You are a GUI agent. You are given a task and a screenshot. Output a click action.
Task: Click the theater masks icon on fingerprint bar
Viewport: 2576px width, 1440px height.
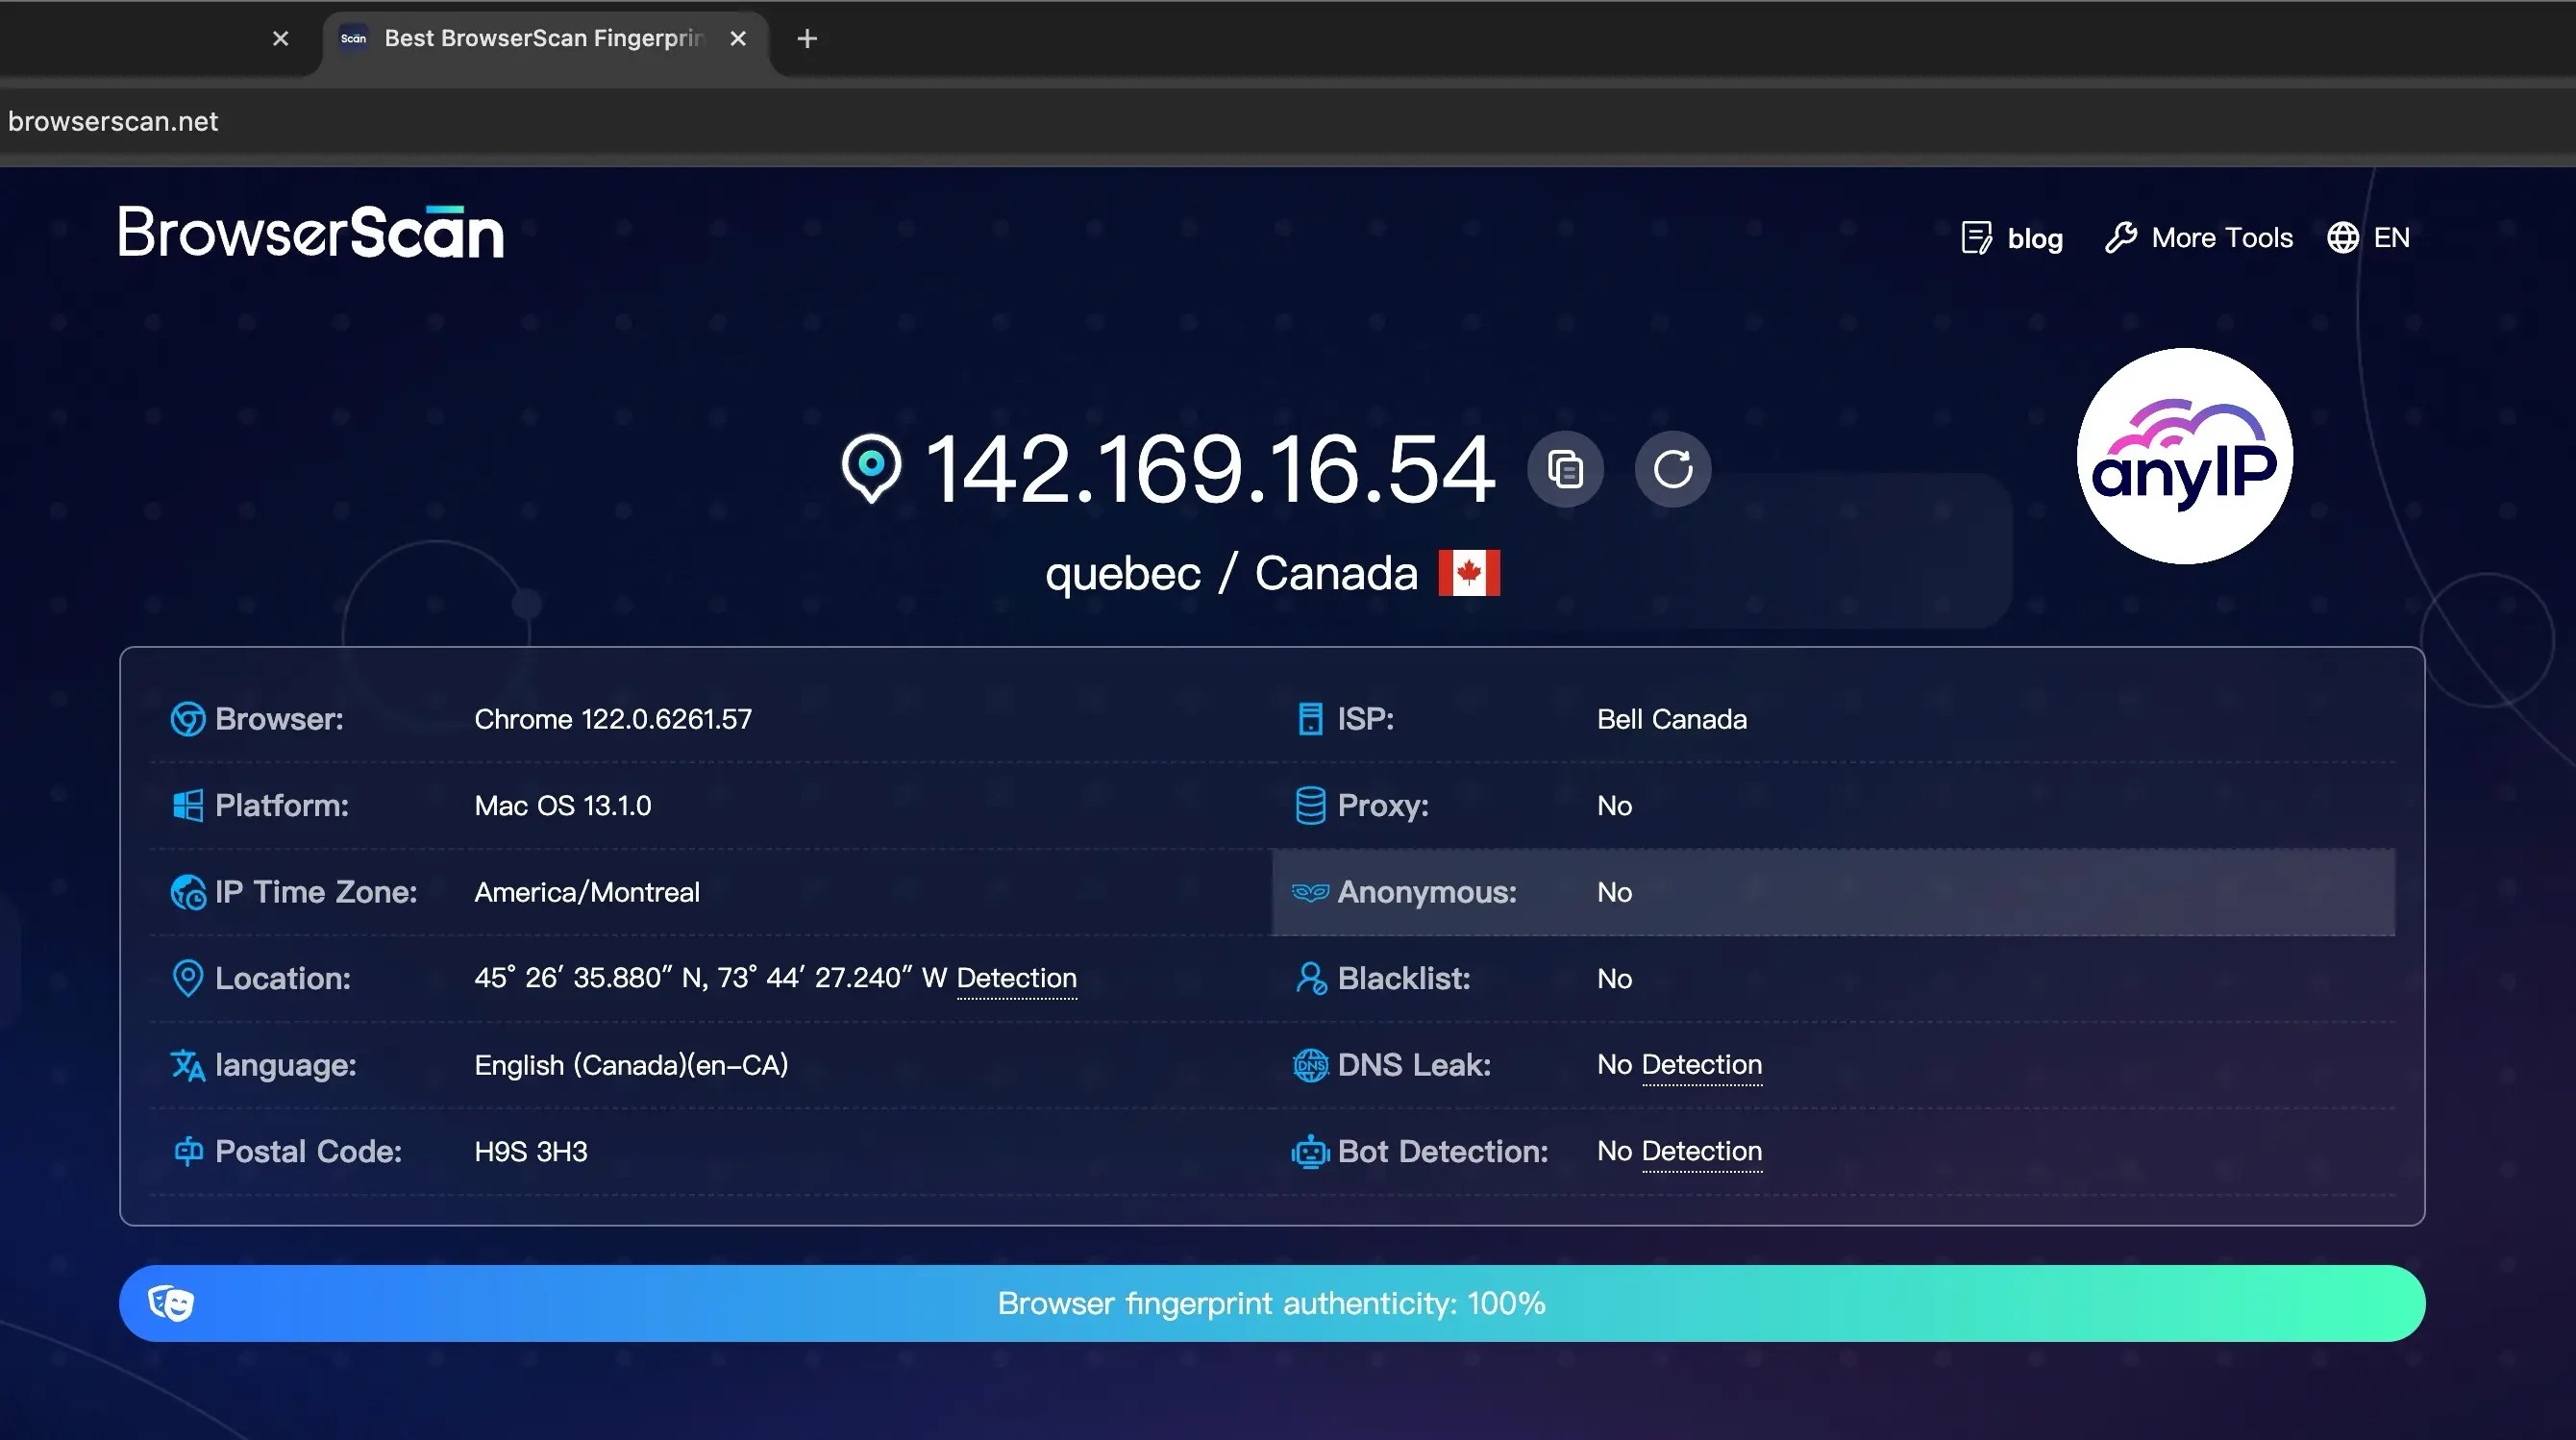click(171, 1303)
